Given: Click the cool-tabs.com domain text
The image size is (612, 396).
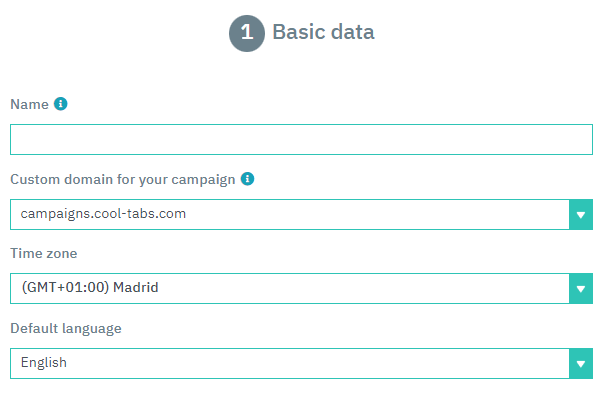Looking at the screenshot, I should pos(140,213).
